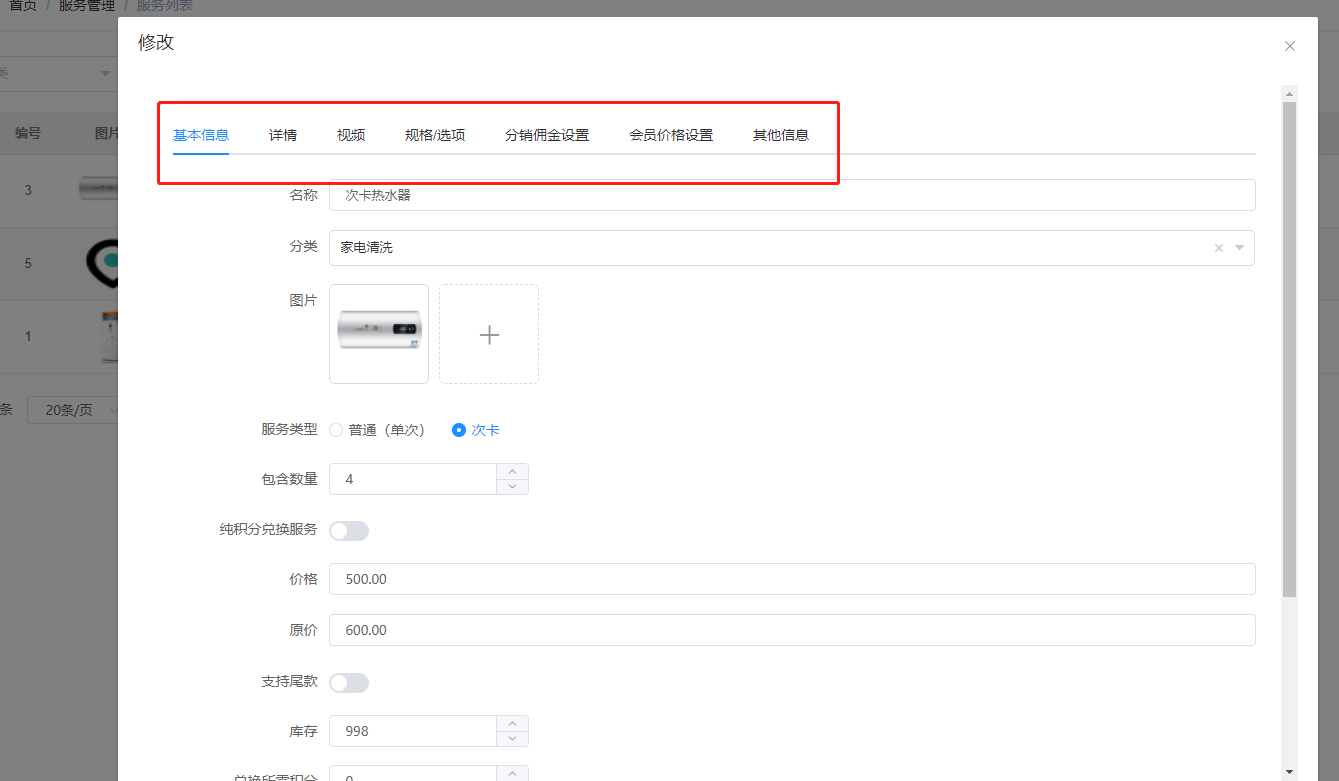Open the 视频 tab
The image size is (1339, 781).
[351, 135]
